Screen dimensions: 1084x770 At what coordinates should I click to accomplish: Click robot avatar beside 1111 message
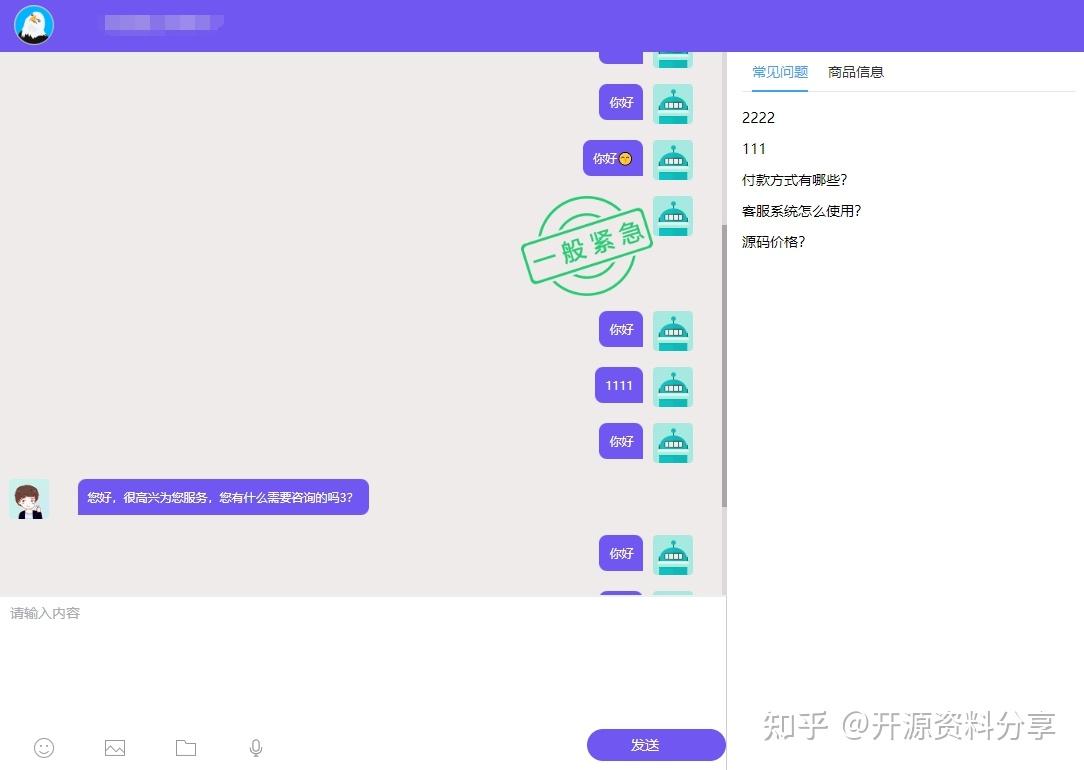coord(673,387)
